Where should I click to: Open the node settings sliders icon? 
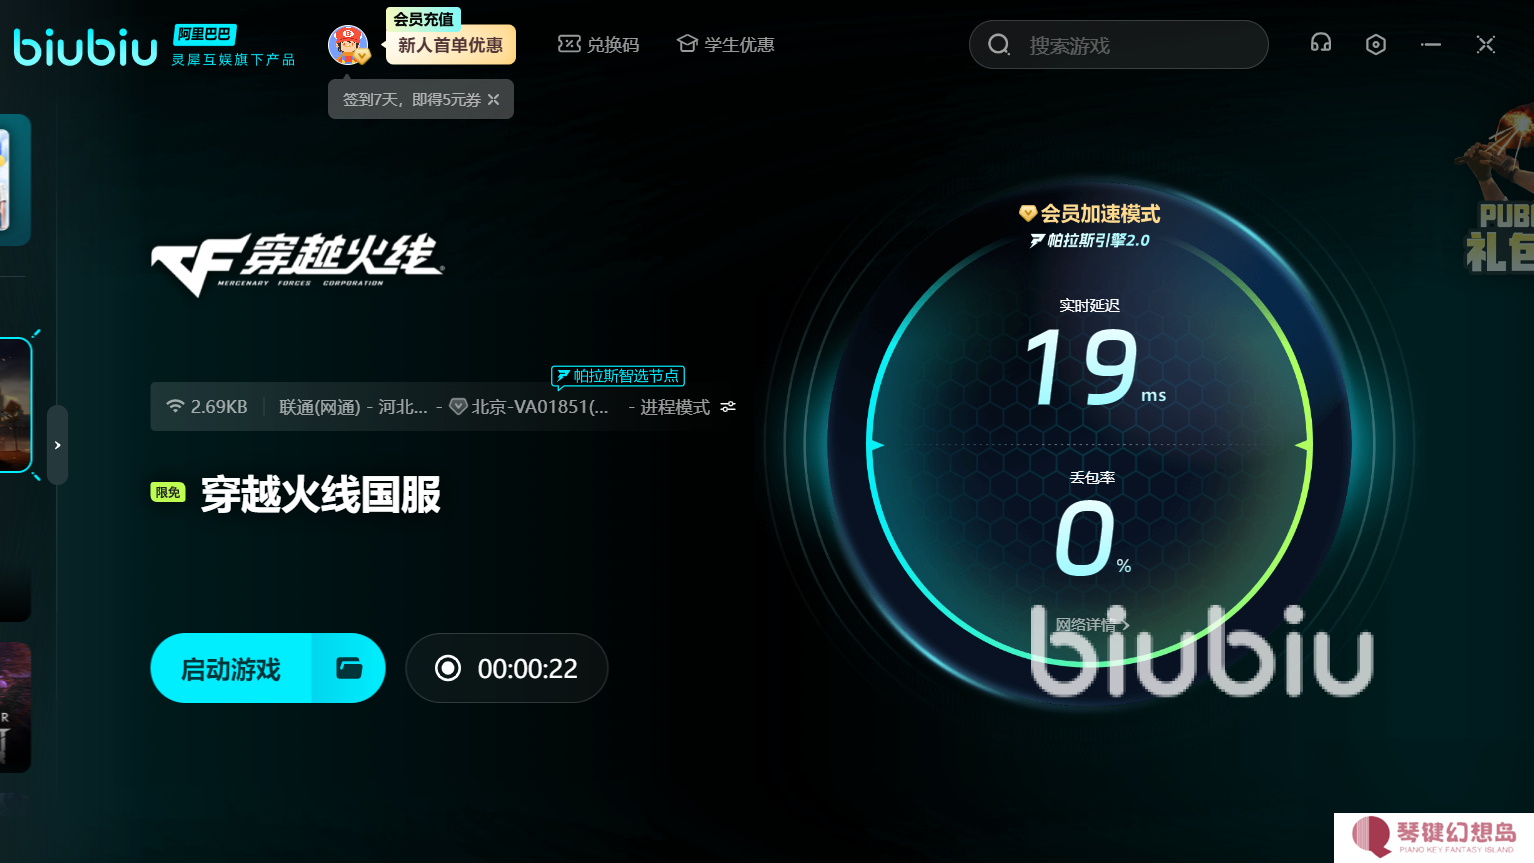coord(728,407)
